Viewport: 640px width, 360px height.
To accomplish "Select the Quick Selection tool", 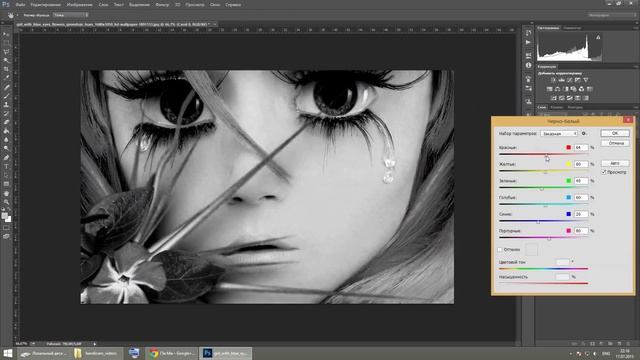I will point(6,60).
